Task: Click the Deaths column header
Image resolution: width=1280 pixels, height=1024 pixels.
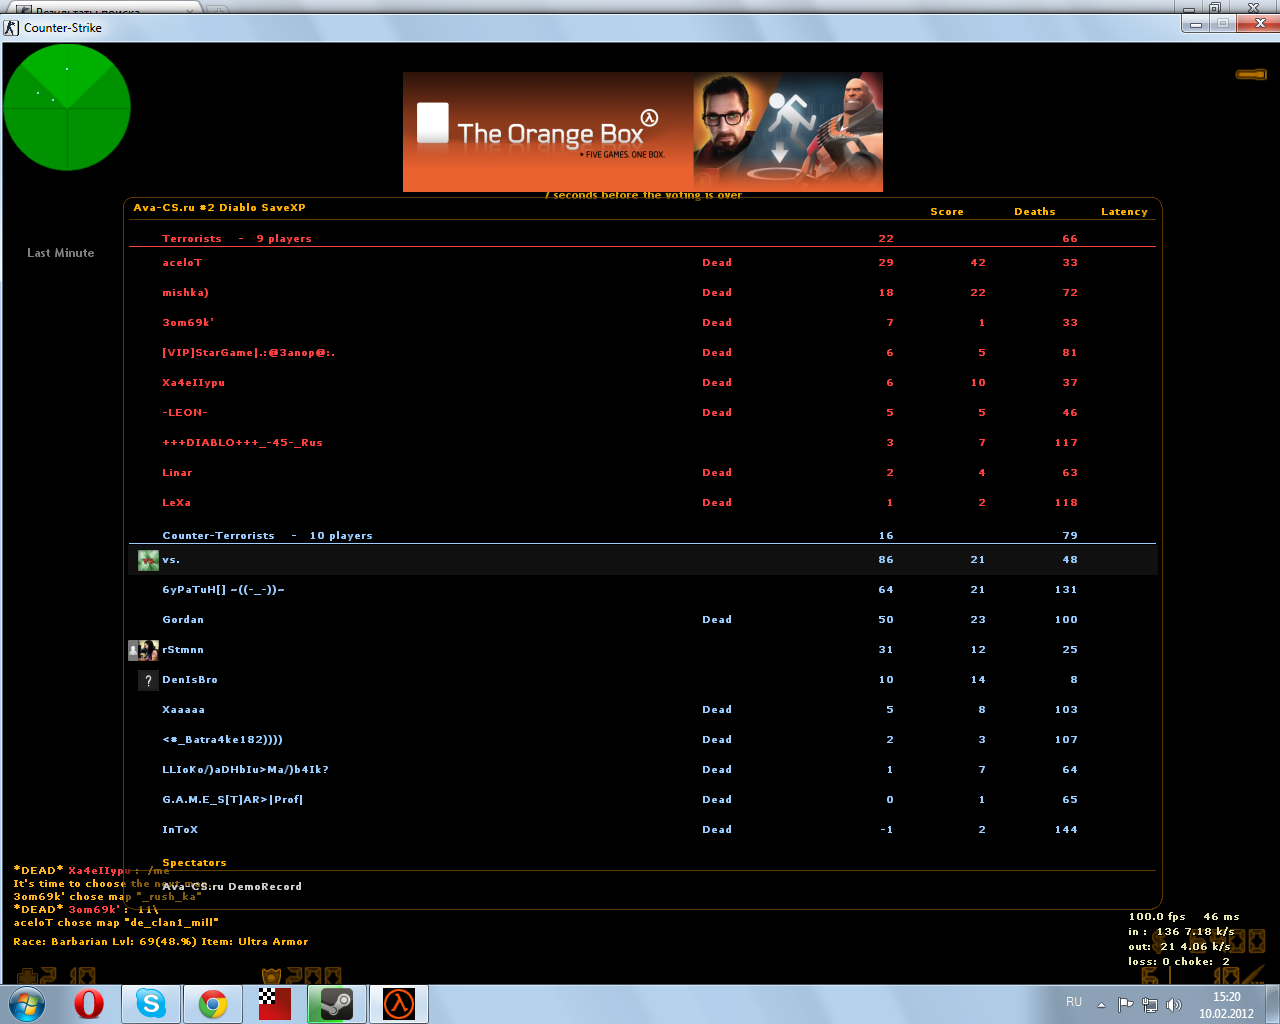Action: (1035, 212)
